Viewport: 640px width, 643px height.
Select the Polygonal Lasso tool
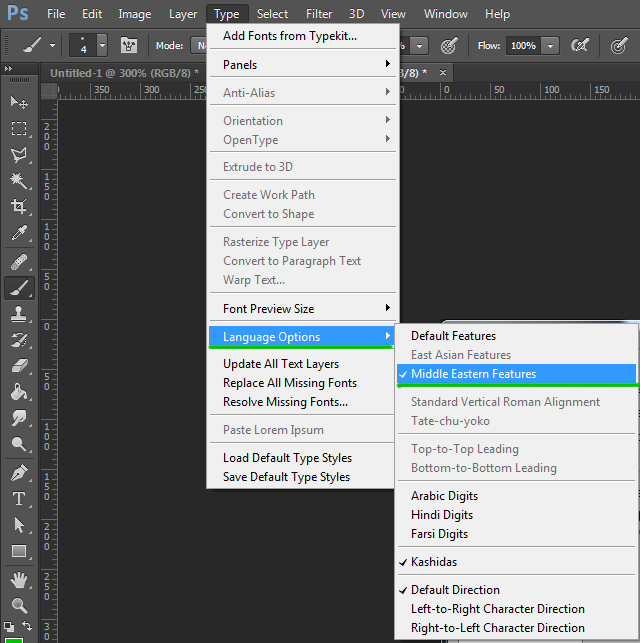(x=19, y=155)
